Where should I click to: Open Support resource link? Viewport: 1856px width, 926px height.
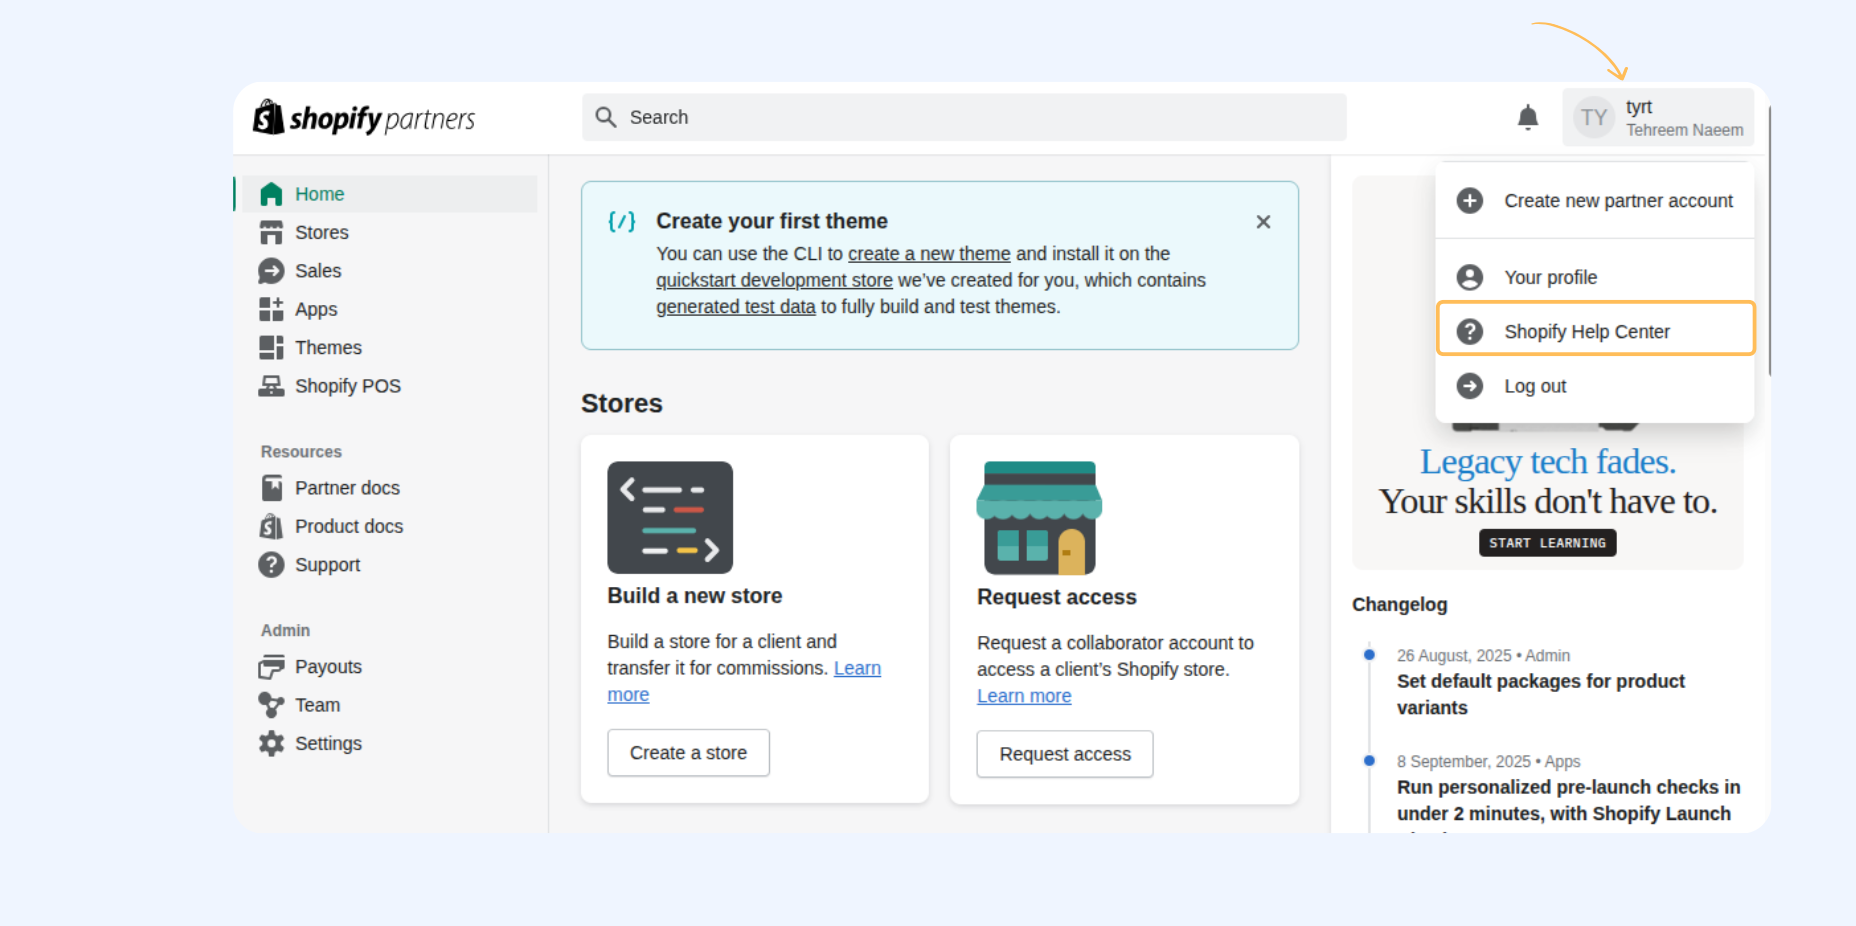[x=389, y=565]
